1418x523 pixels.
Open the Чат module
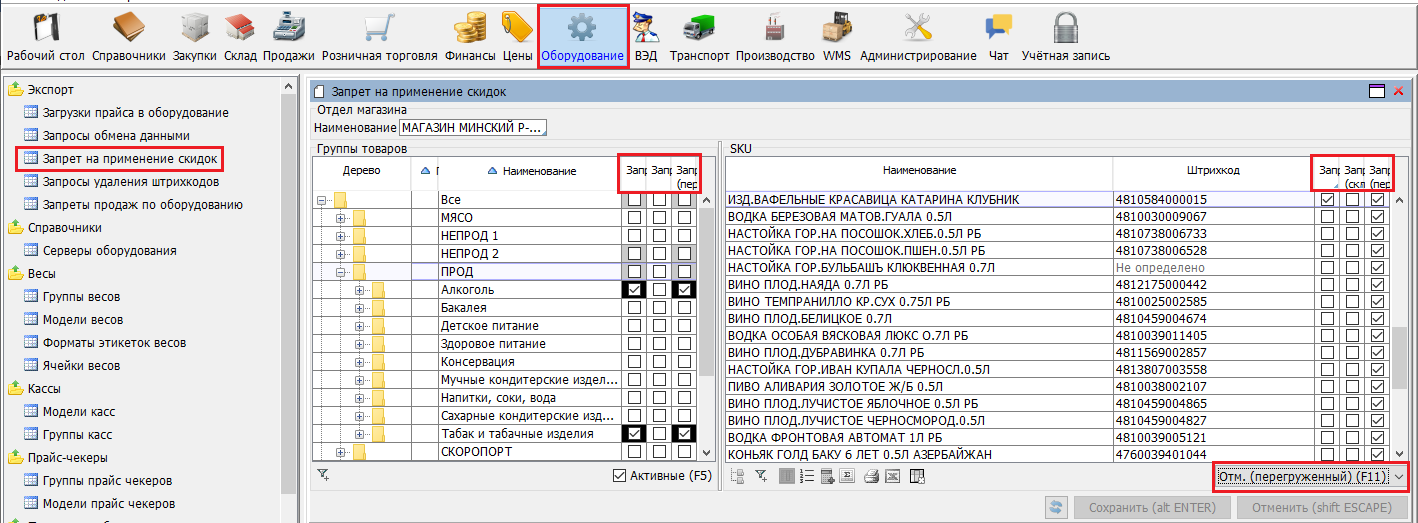[x=998, y=36]
